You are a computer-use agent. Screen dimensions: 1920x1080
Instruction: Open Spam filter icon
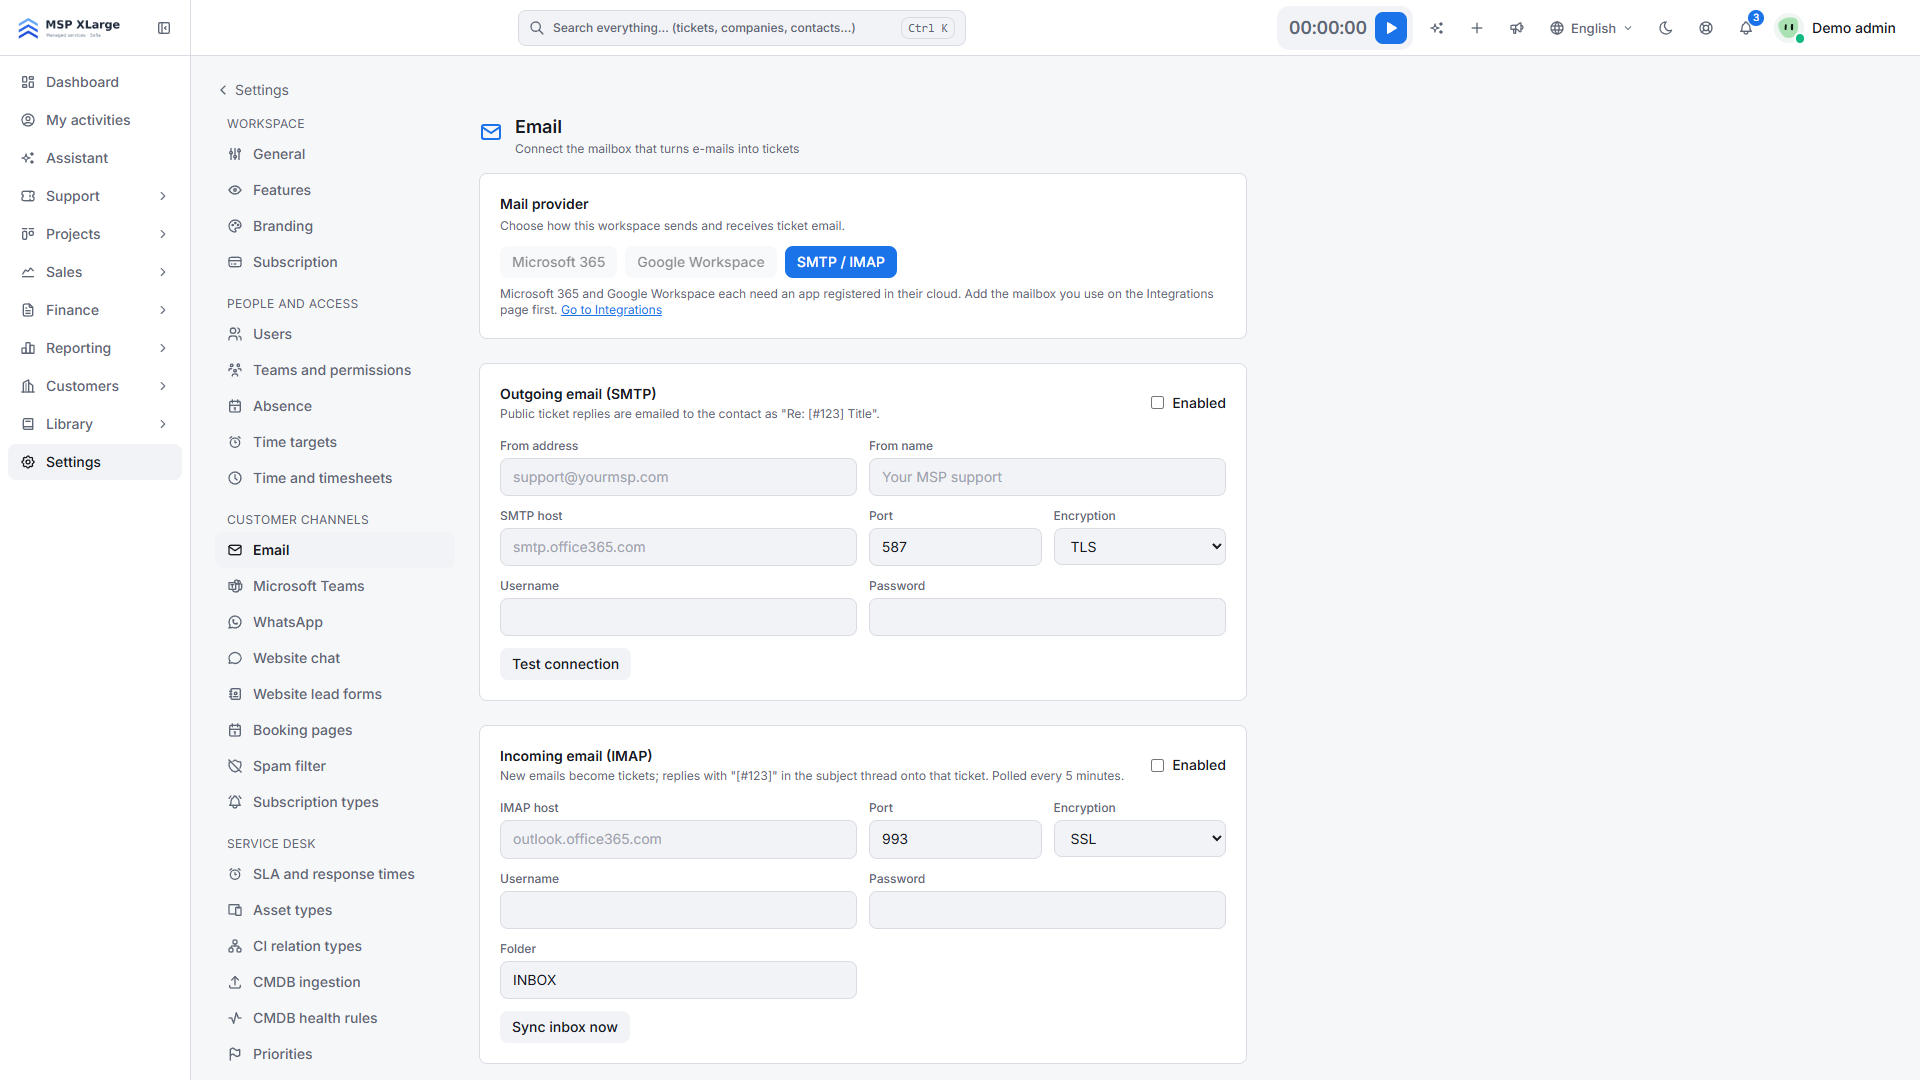click(235, 766)
